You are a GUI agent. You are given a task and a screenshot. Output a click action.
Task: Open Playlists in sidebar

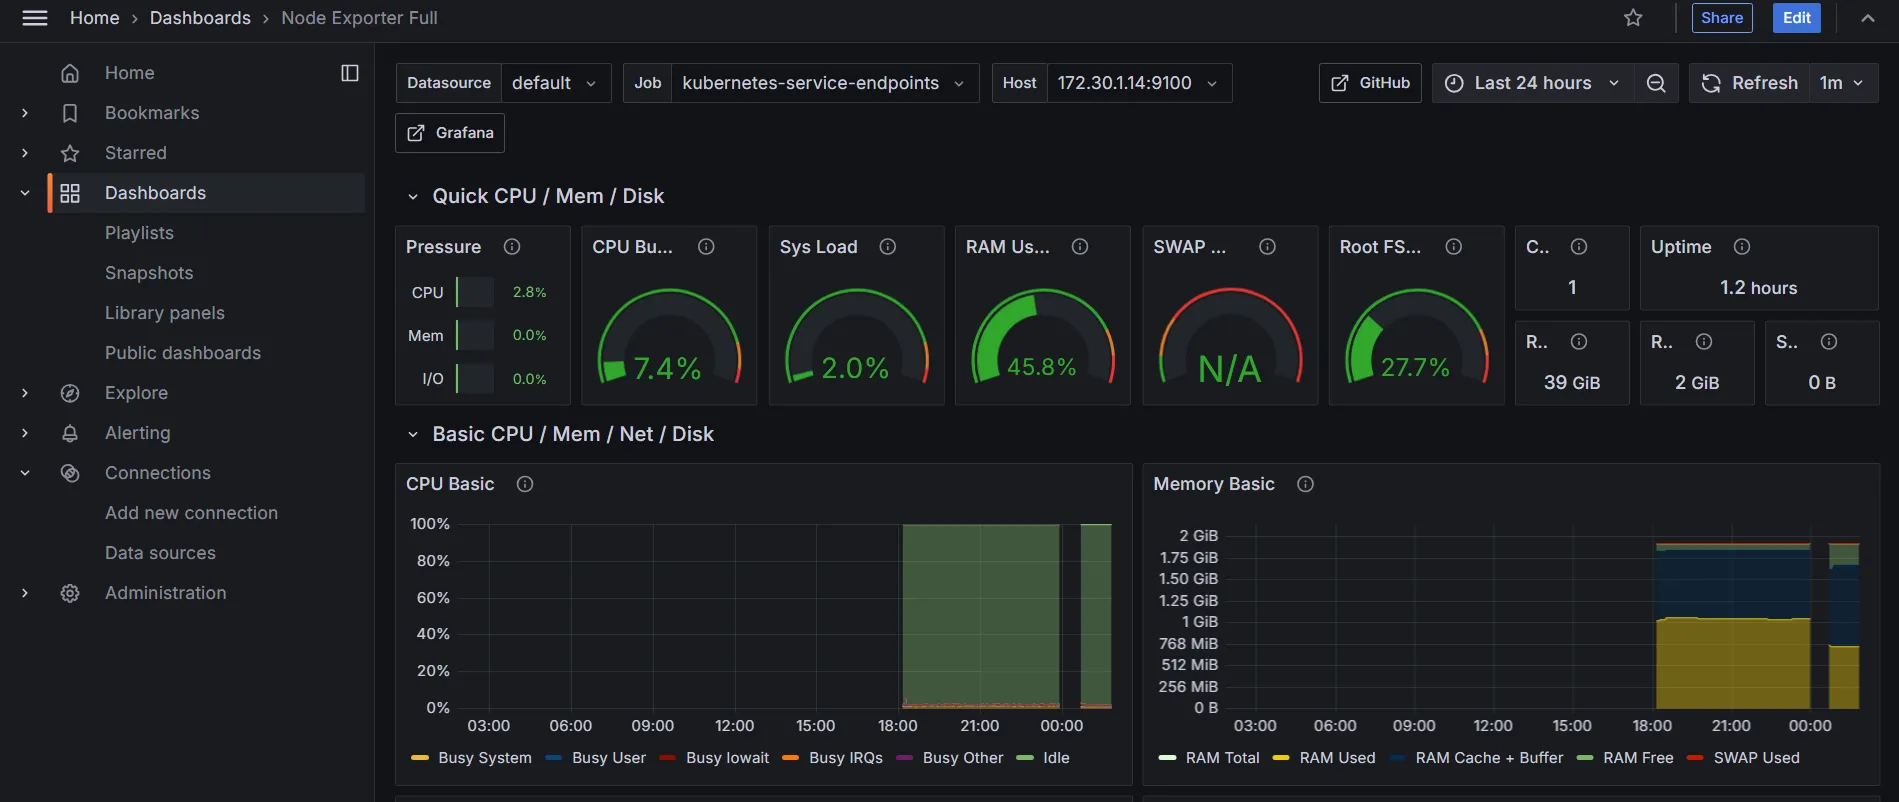coord(139,233)
